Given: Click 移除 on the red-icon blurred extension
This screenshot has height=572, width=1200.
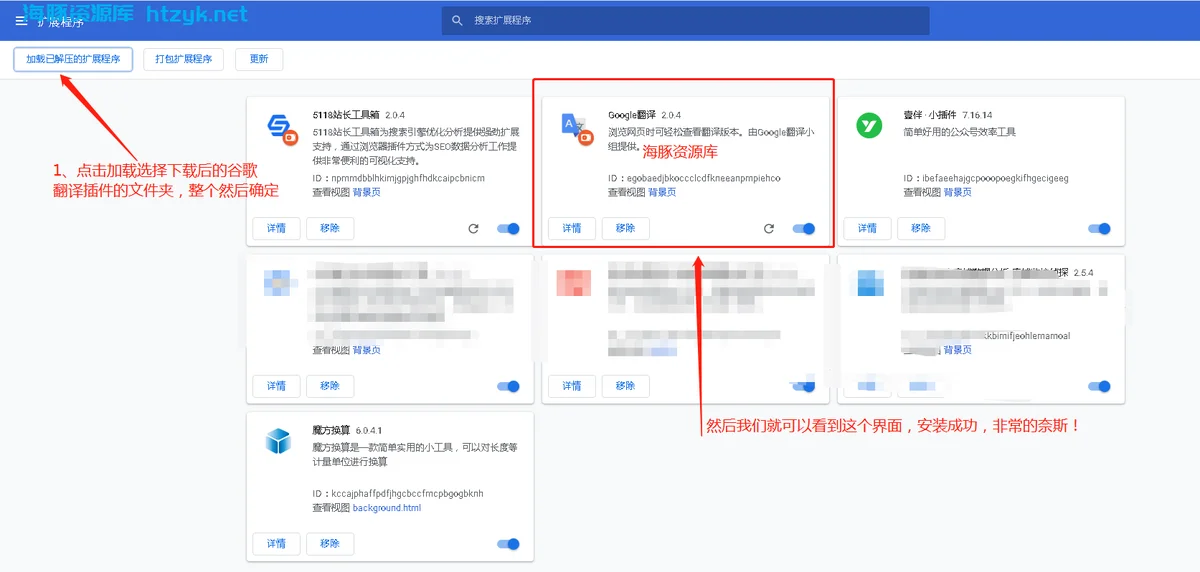Looking at the screenshot, I should [625, 386].
